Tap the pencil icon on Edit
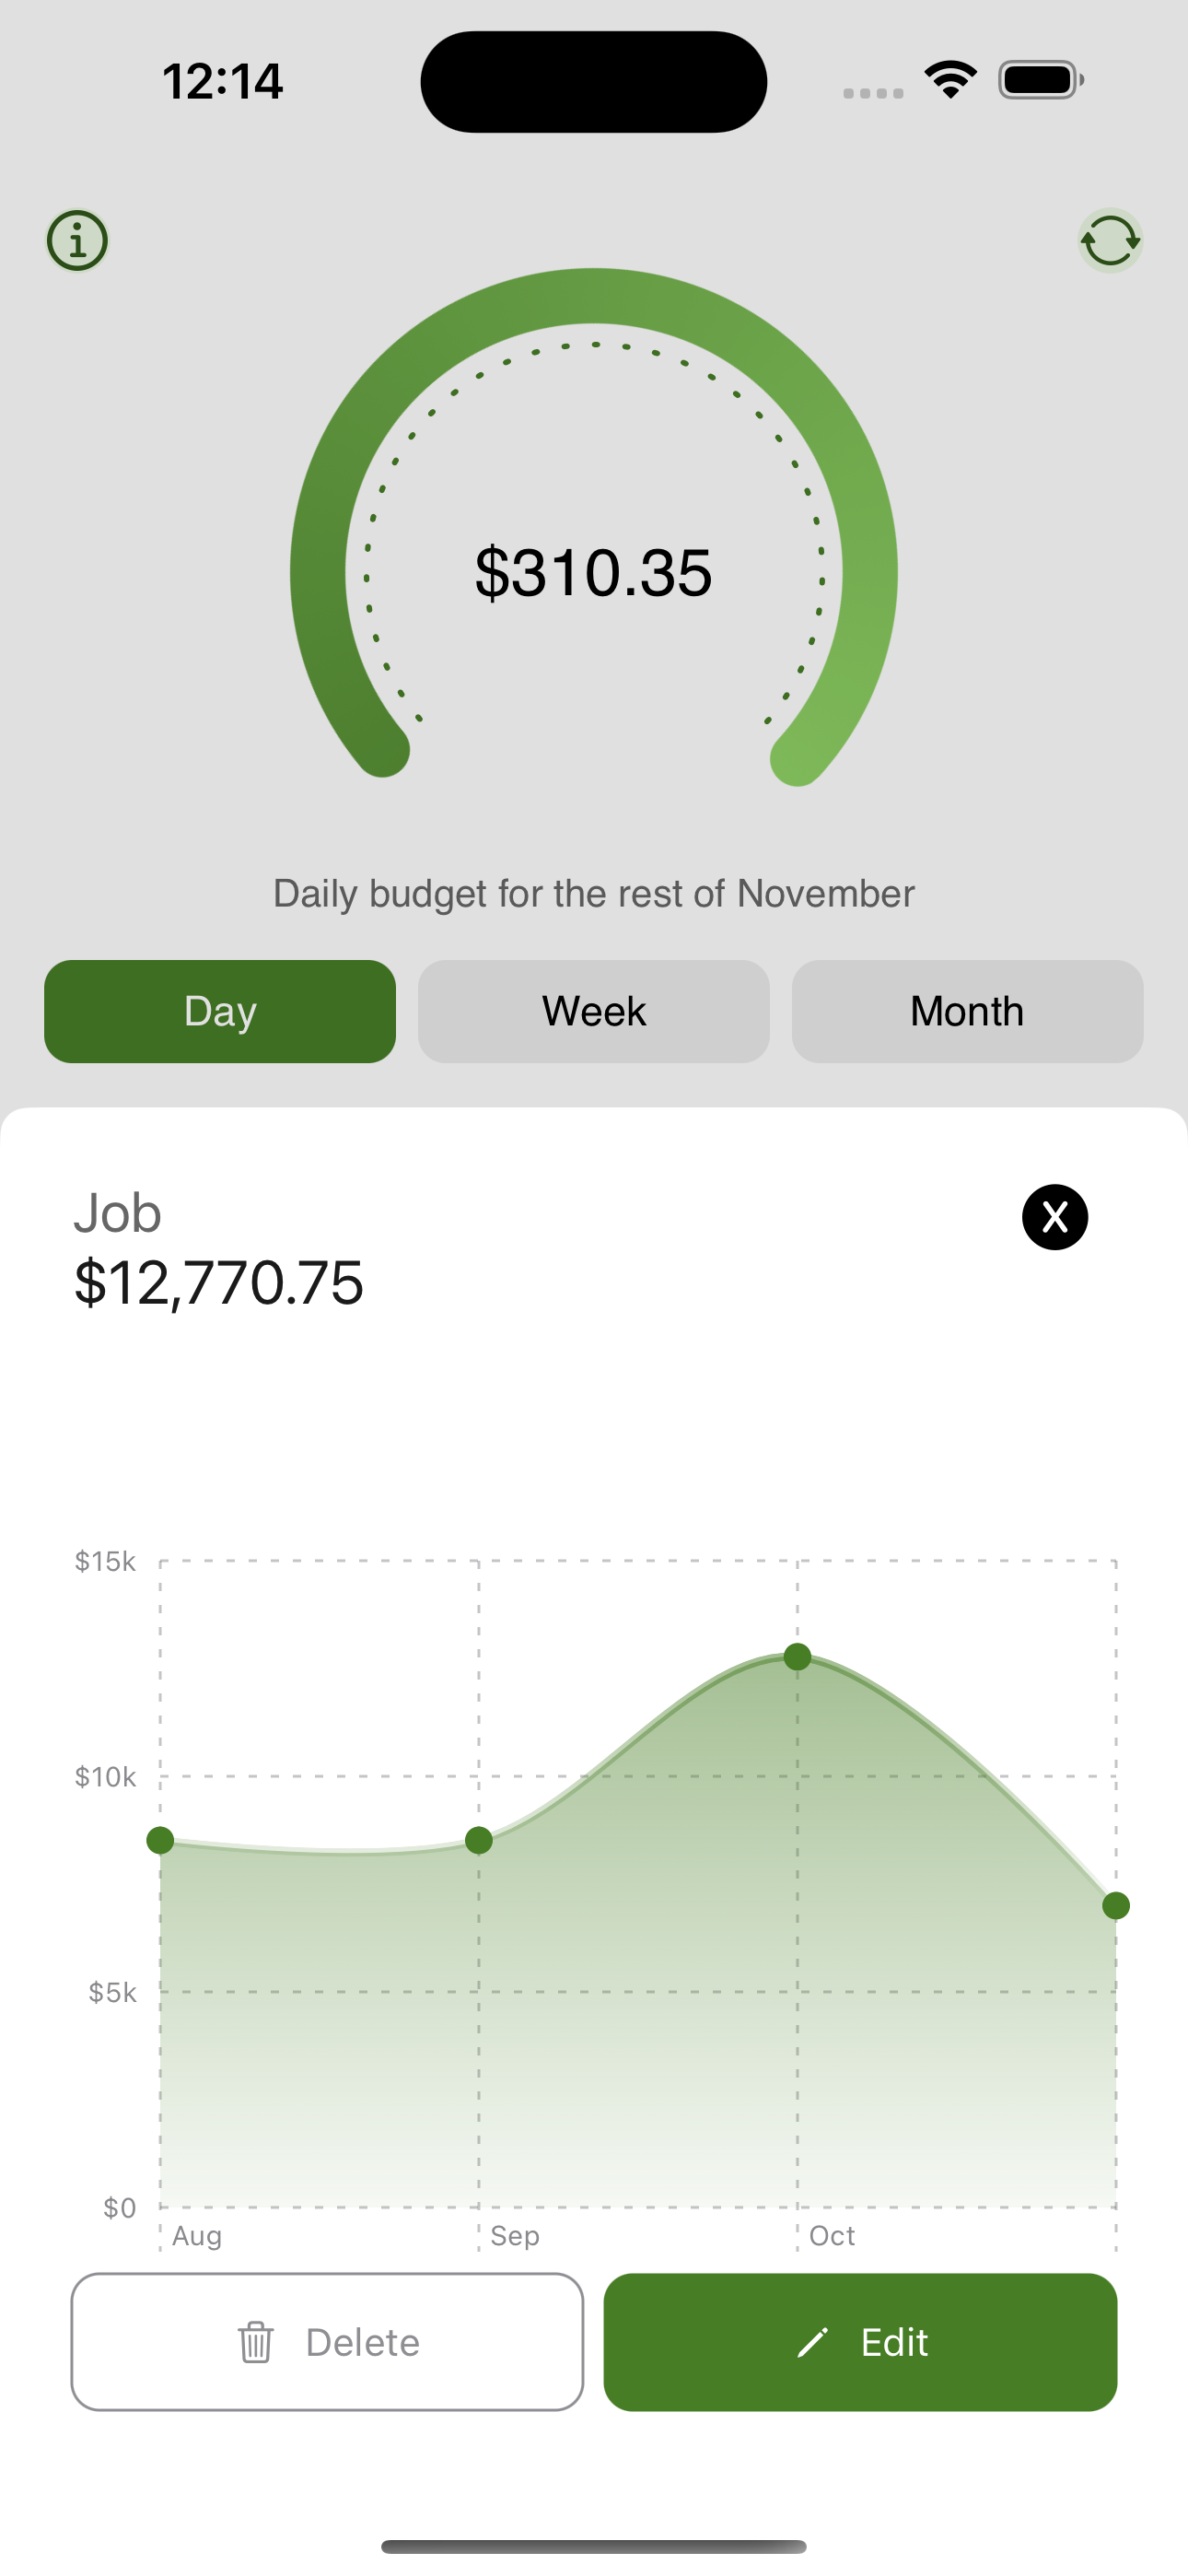1188x2576 pixels. [813, 2342]
